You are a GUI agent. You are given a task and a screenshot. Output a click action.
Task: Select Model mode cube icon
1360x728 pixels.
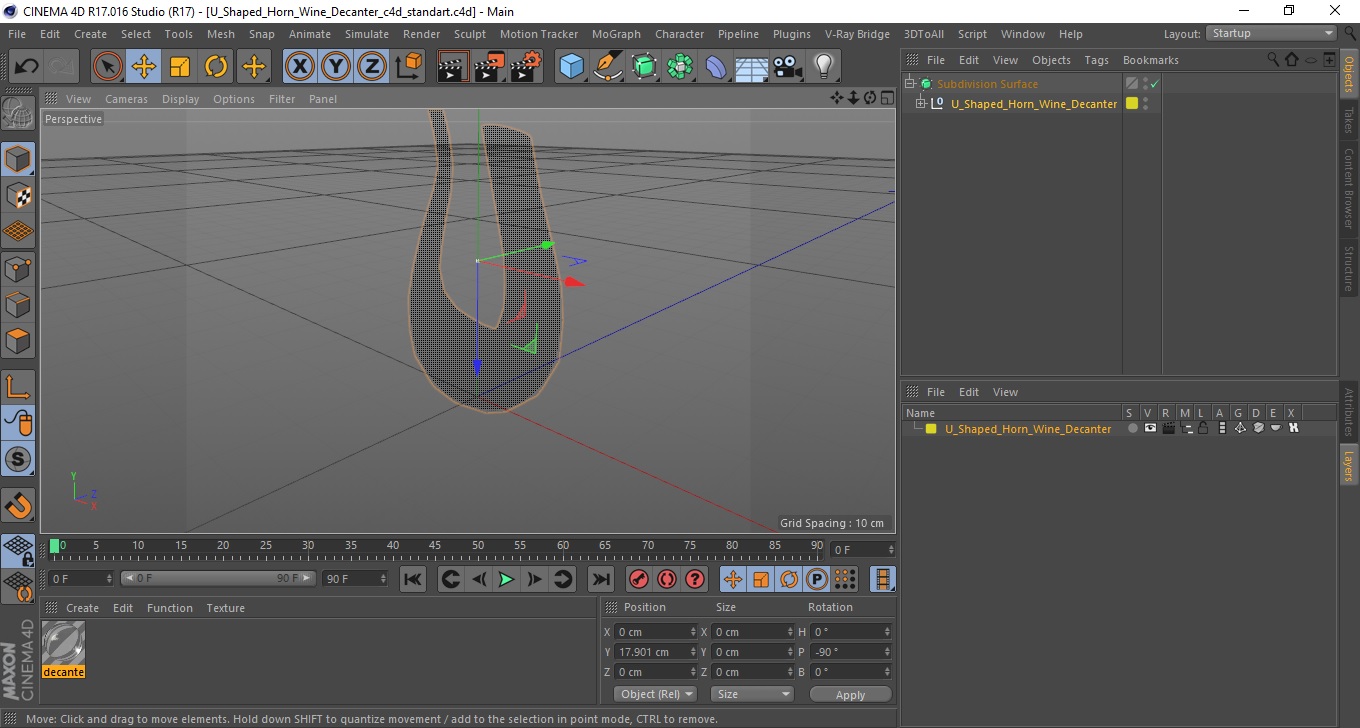18,159
